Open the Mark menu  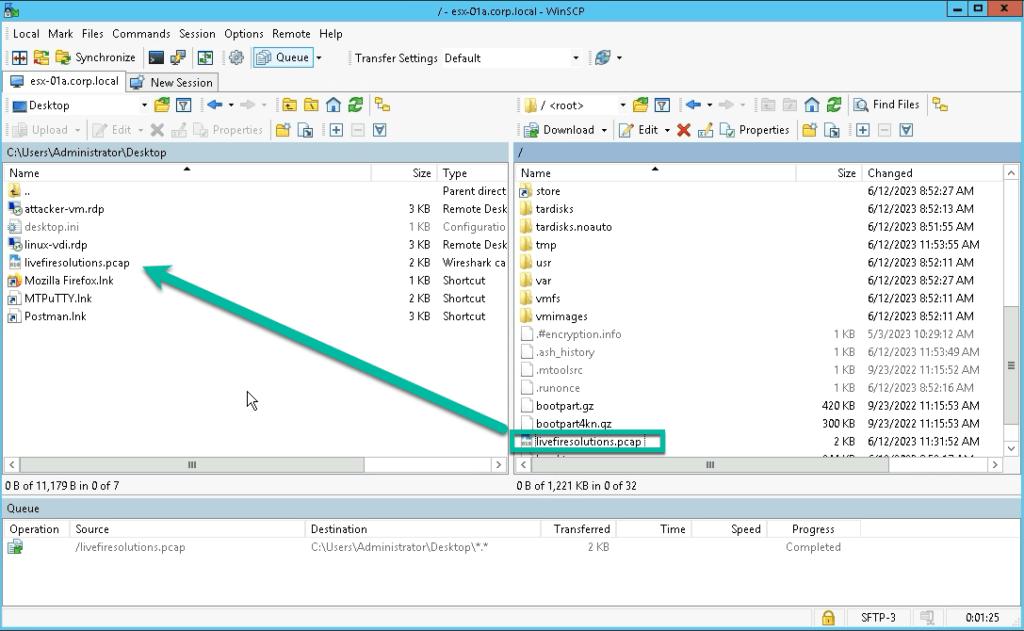tap(61, 34)
